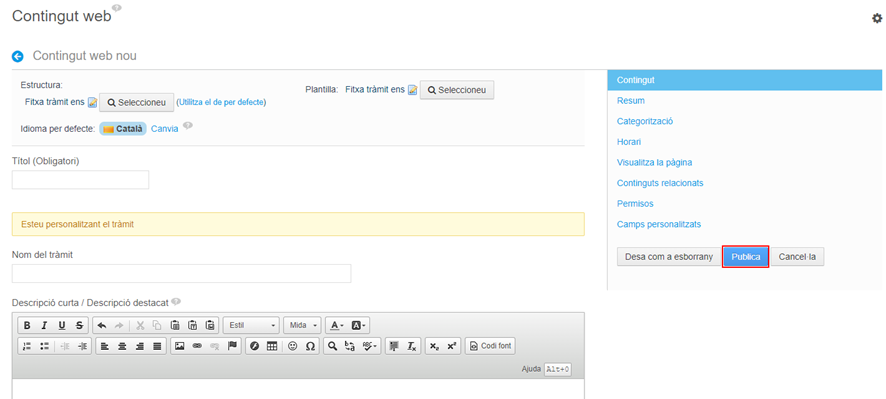The image size is (886, 399).
Task: Click Utilitza el de per defecte link
Action: coord(222,103)
